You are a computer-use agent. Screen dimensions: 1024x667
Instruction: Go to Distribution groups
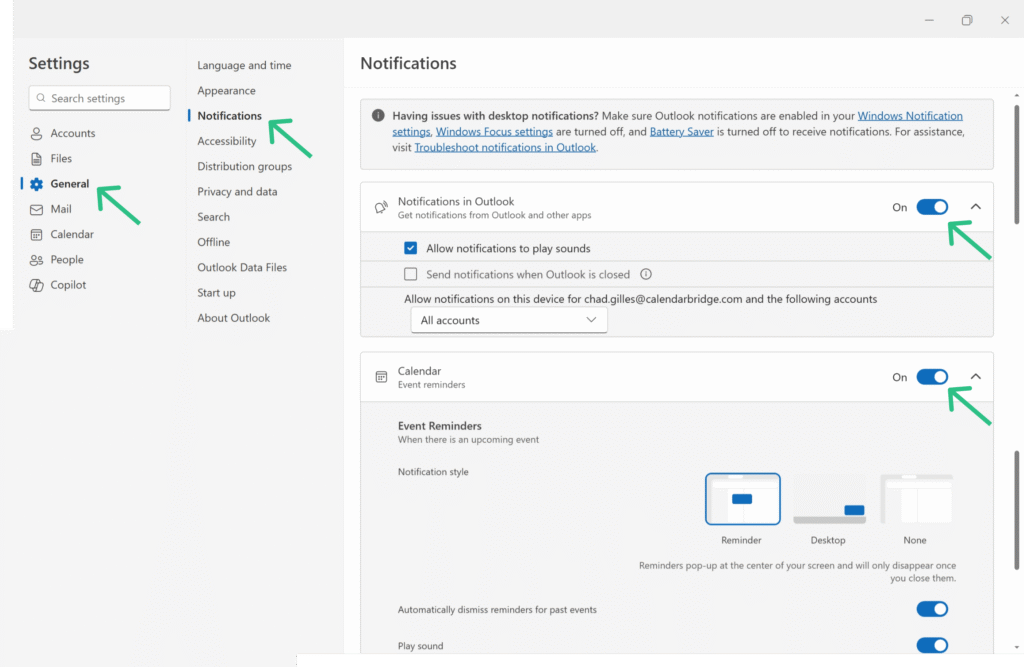245,167
